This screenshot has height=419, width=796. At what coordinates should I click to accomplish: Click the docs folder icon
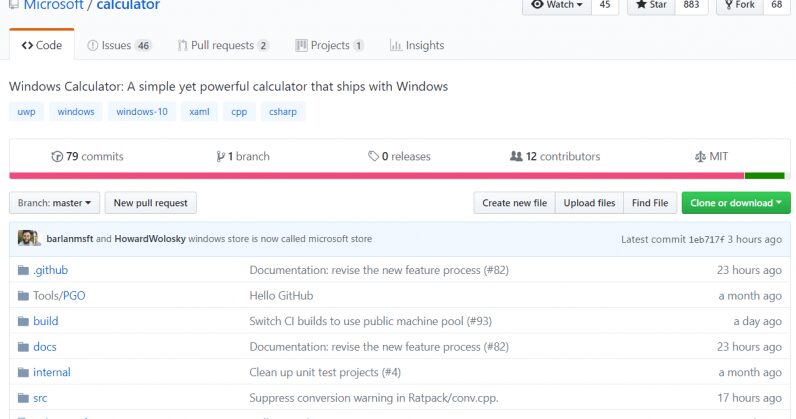pyautogui.click(x=24, y=347)
